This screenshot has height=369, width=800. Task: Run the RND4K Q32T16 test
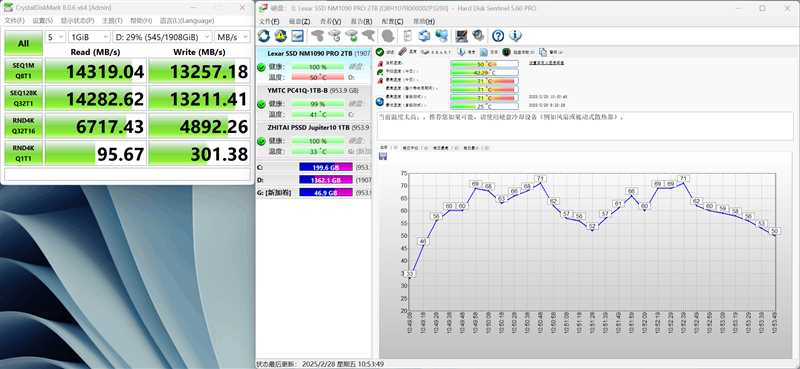click(x=23, y=126)
